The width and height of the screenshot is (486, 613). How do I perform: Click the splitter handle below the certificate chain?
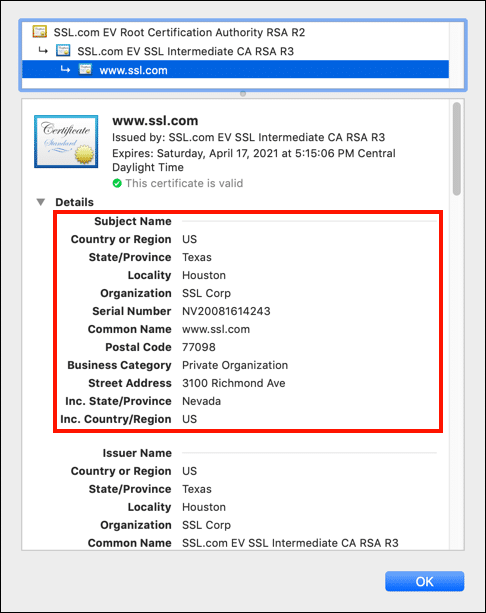243,94
